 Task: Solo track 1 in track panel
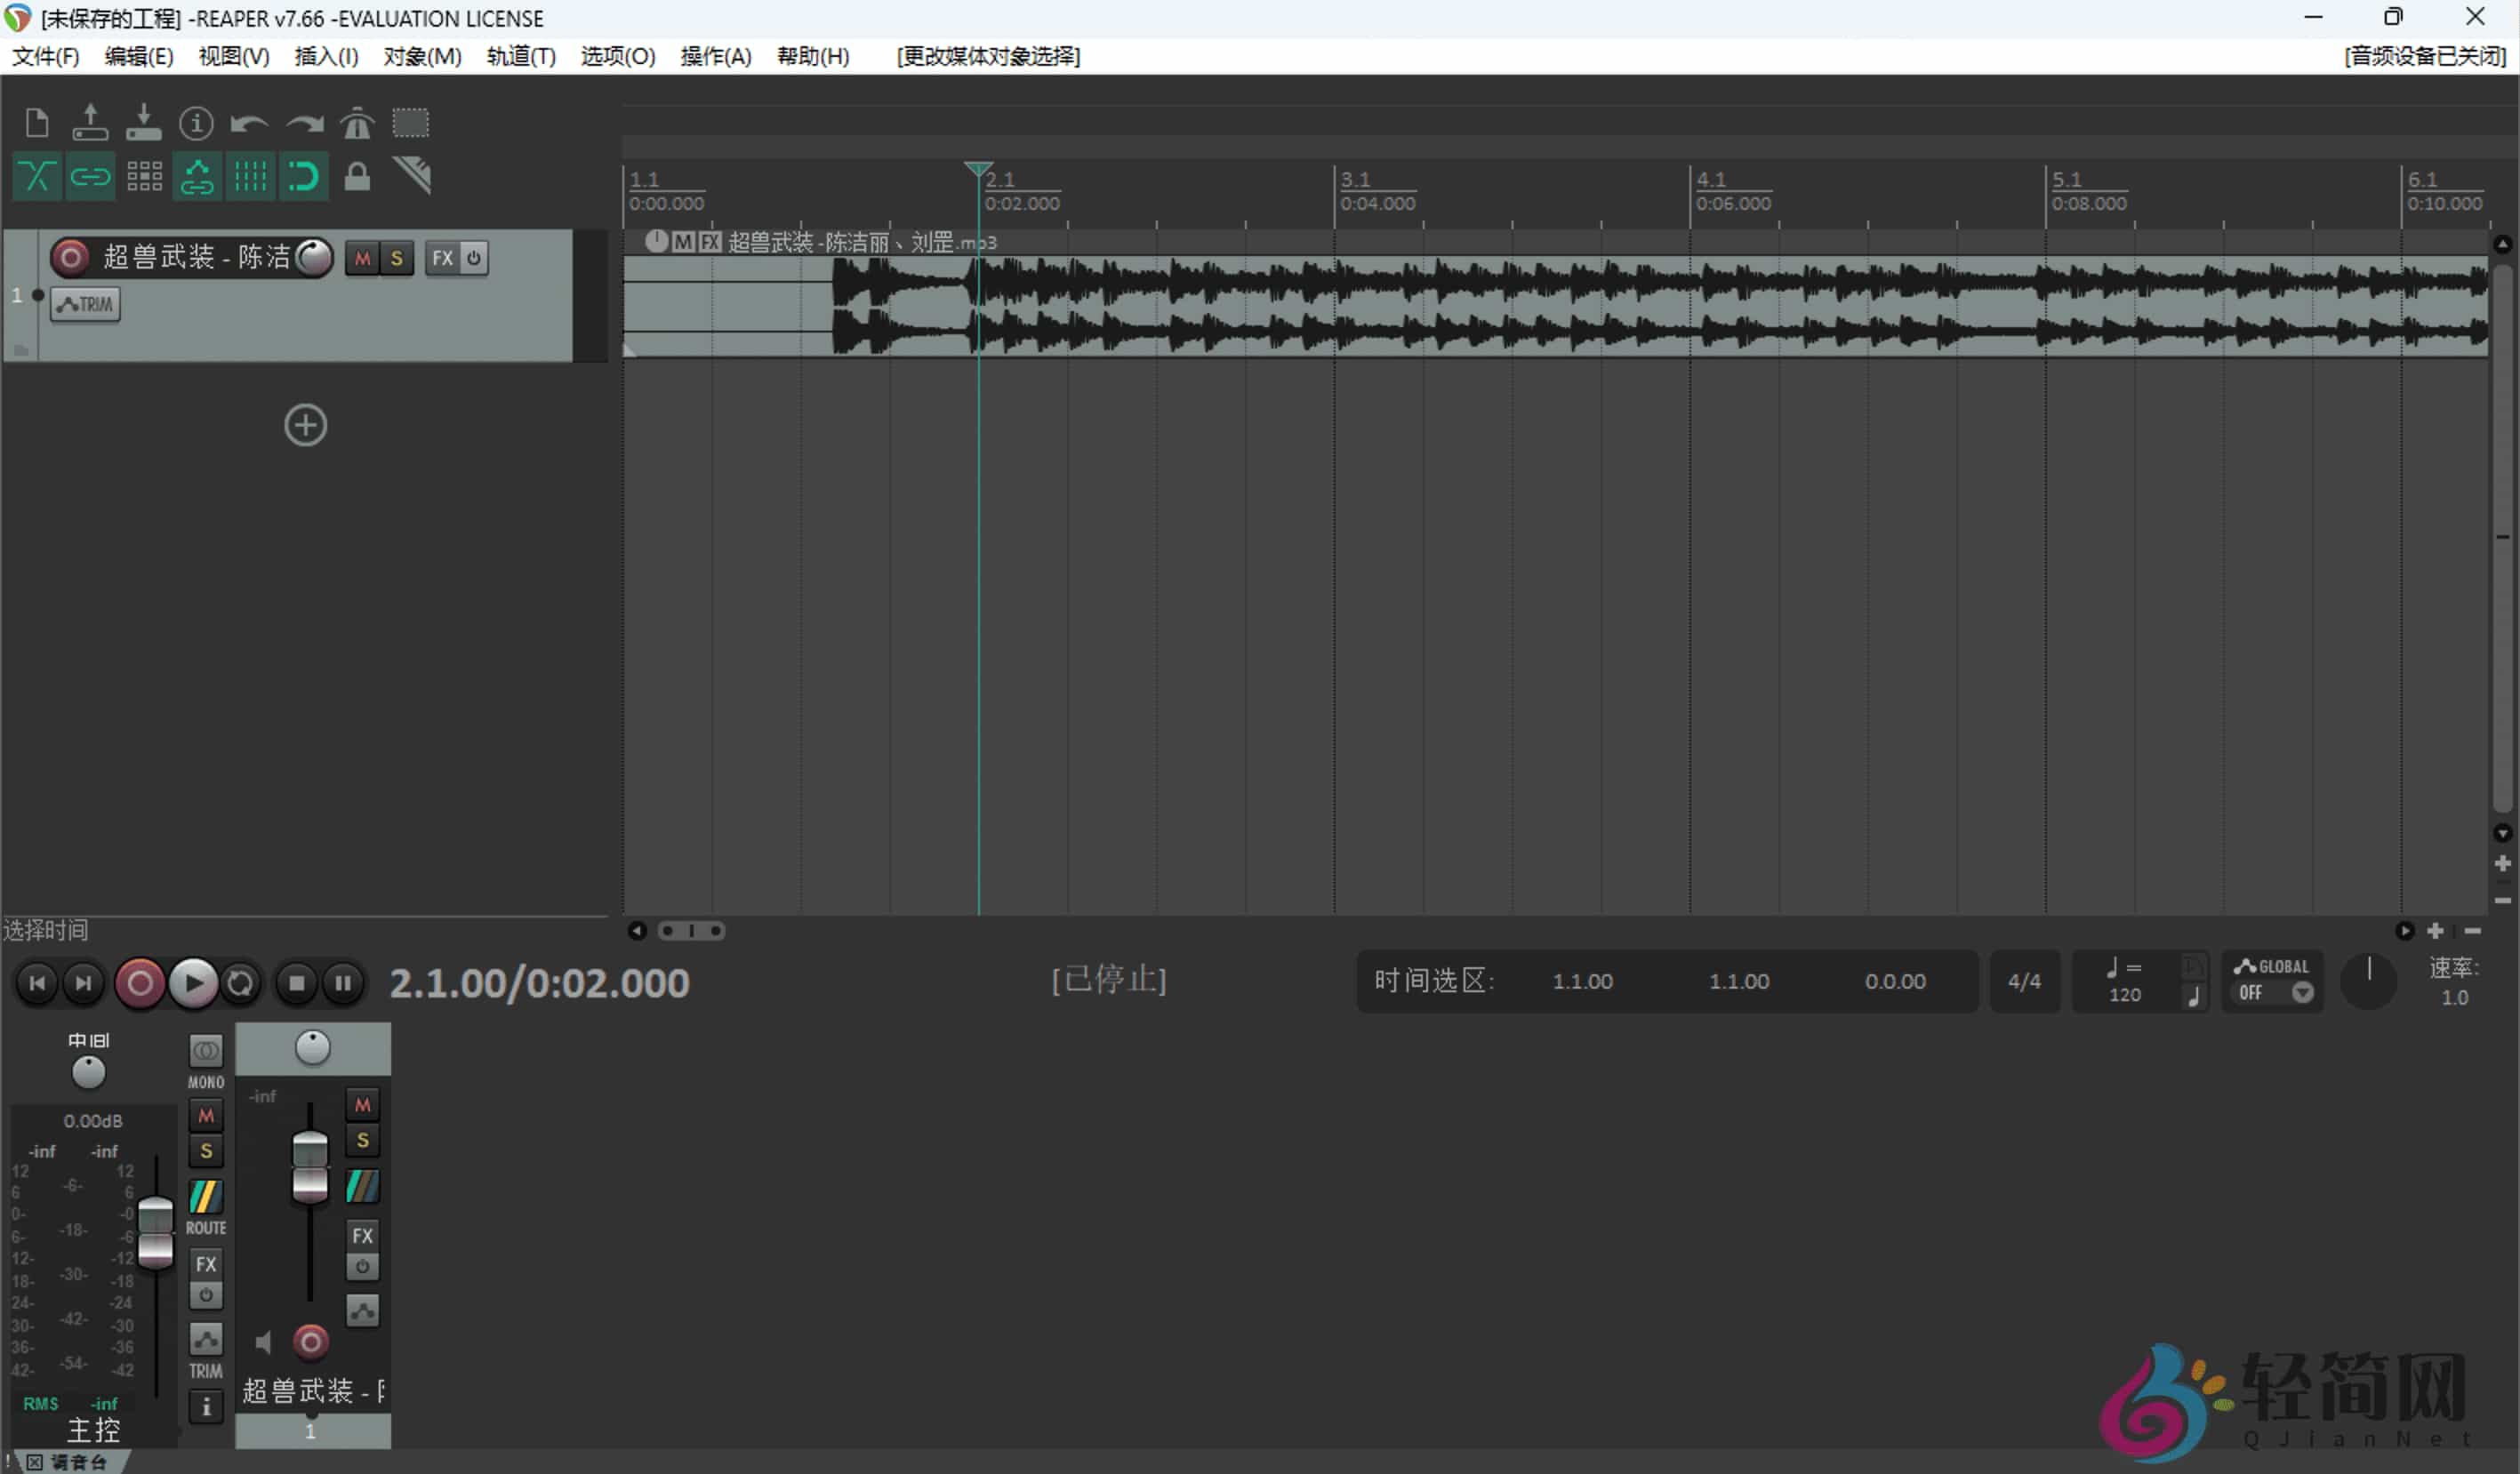(396, 258)
